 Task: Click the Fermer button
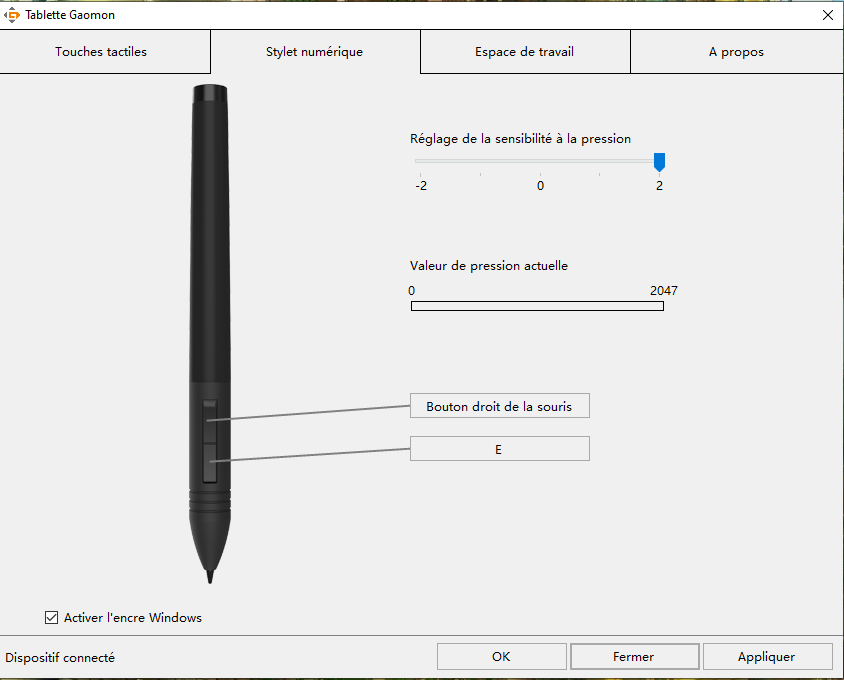tap(633, 657)
